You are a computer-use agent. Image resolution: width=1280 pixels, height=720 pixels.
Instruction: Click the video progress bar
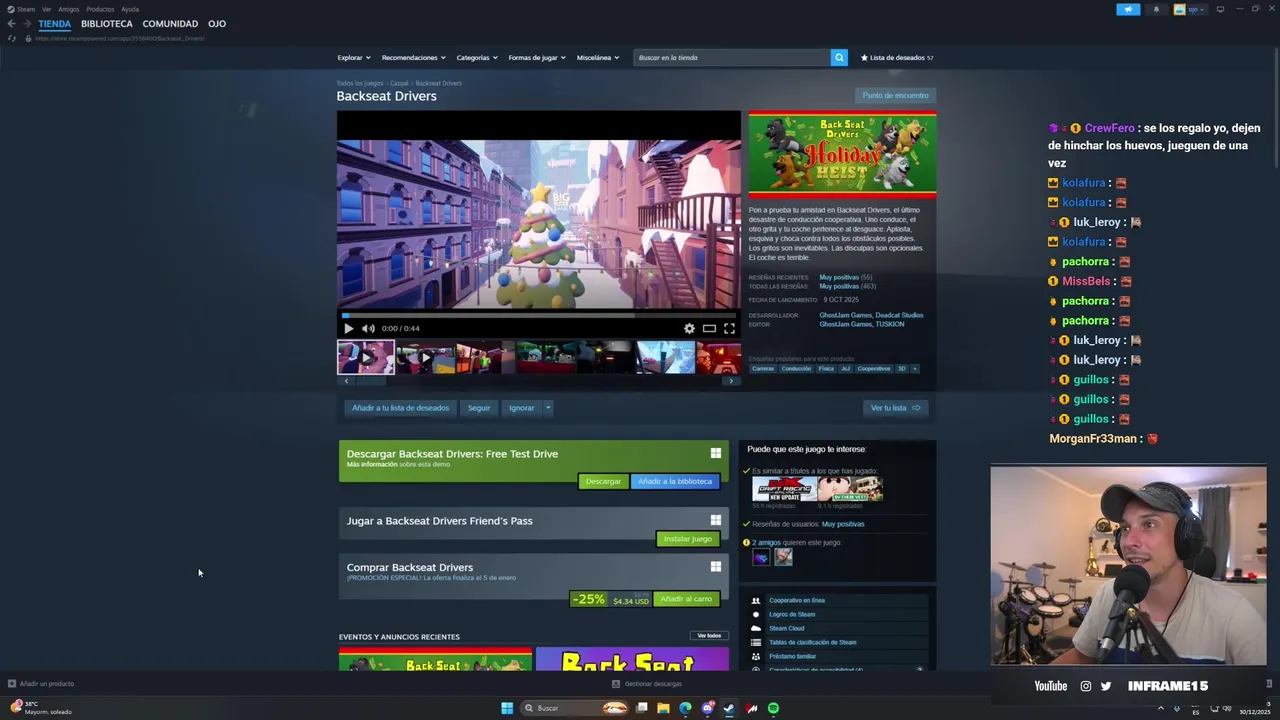539,315
